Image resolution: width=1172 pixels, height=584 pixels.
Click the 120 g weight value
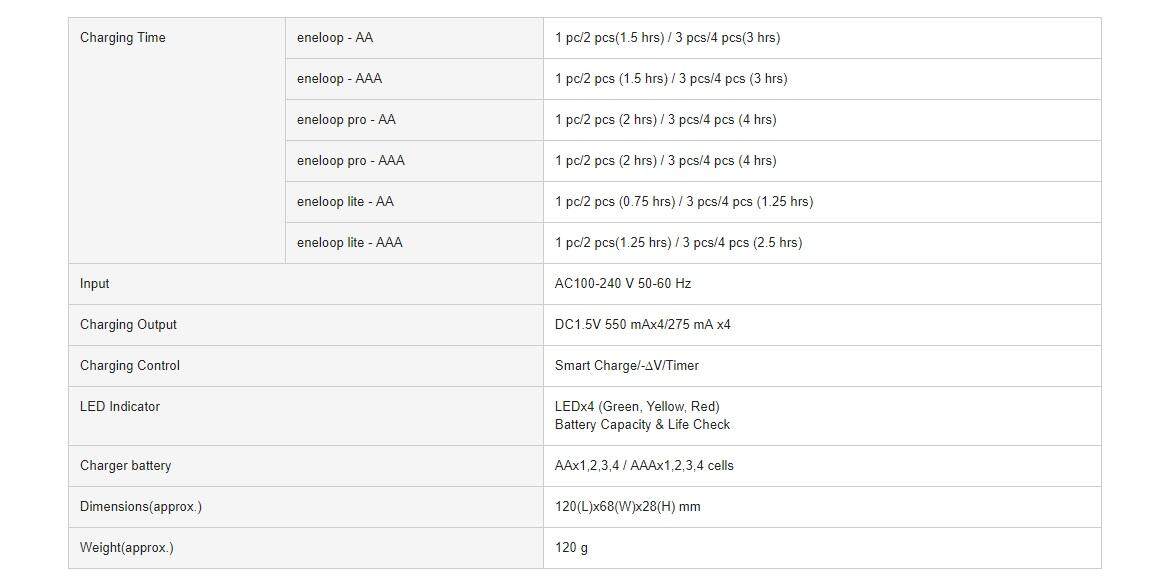[x=571, y=548]
